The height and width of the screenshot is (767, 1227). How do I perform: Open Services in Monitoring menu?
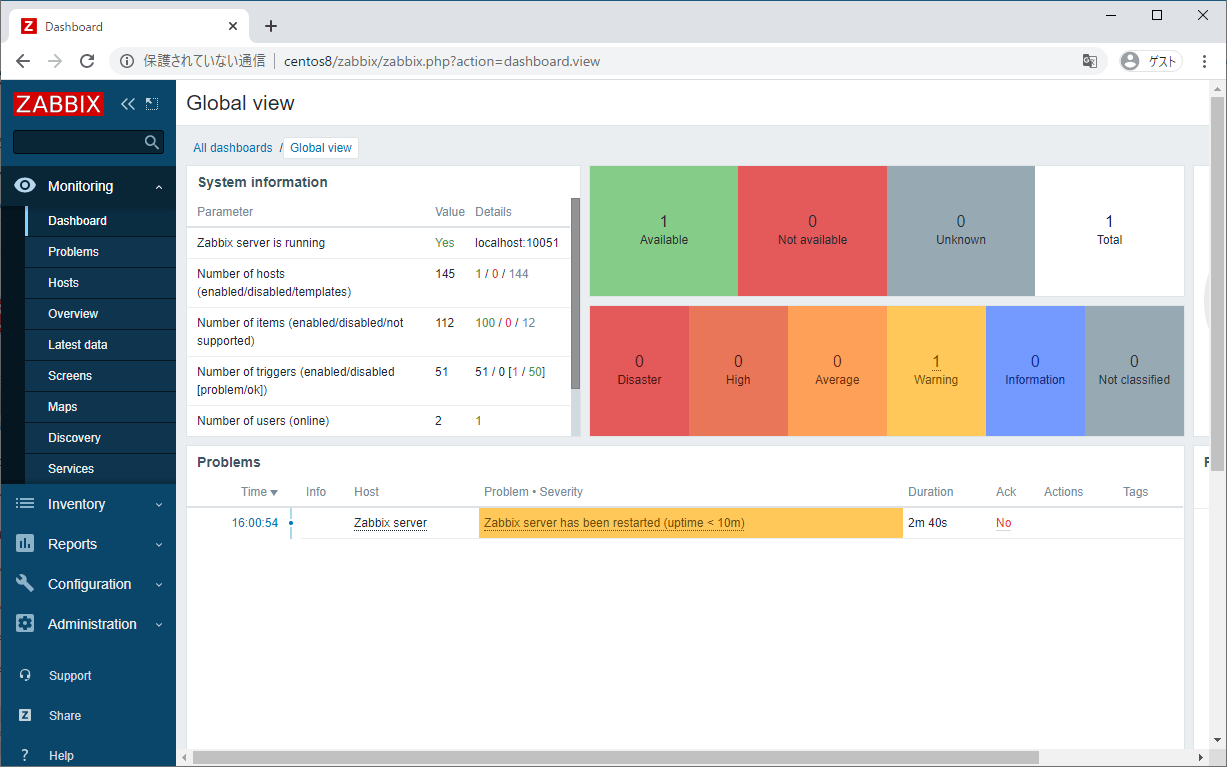[x=100, y=469]
